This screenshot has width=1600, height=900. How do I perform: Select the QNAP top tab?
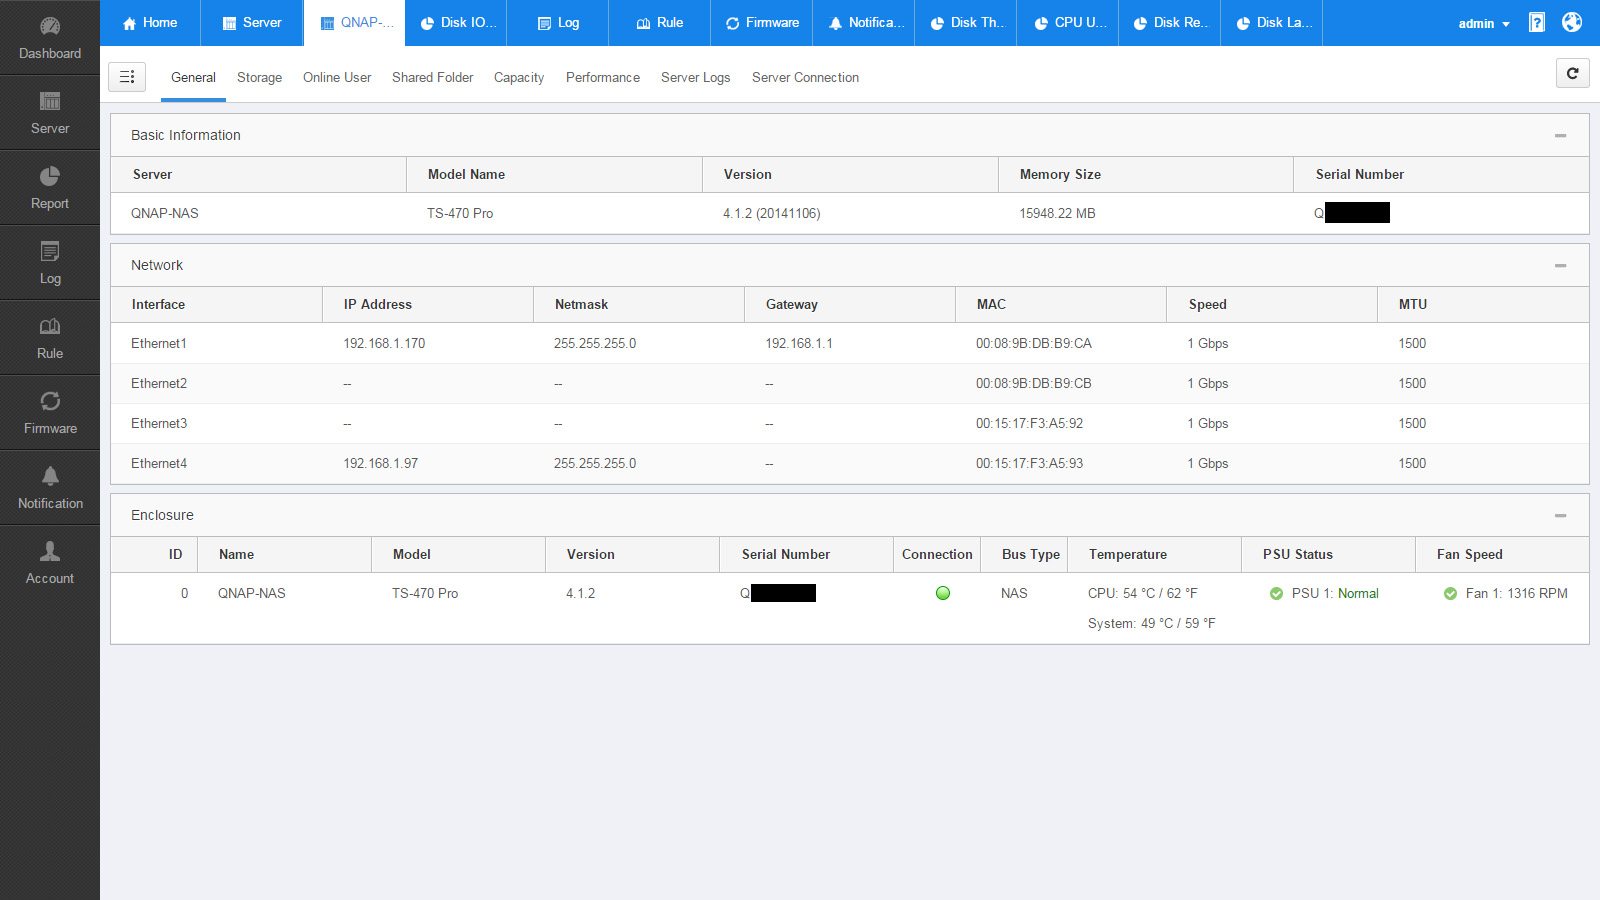pos(355,23)
